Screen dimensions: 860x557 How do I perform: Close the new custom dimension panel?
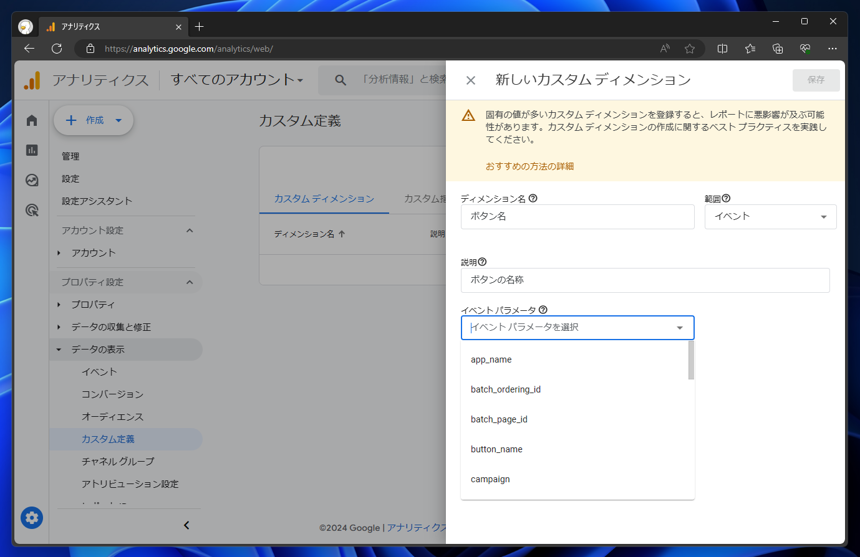point(471,81)
